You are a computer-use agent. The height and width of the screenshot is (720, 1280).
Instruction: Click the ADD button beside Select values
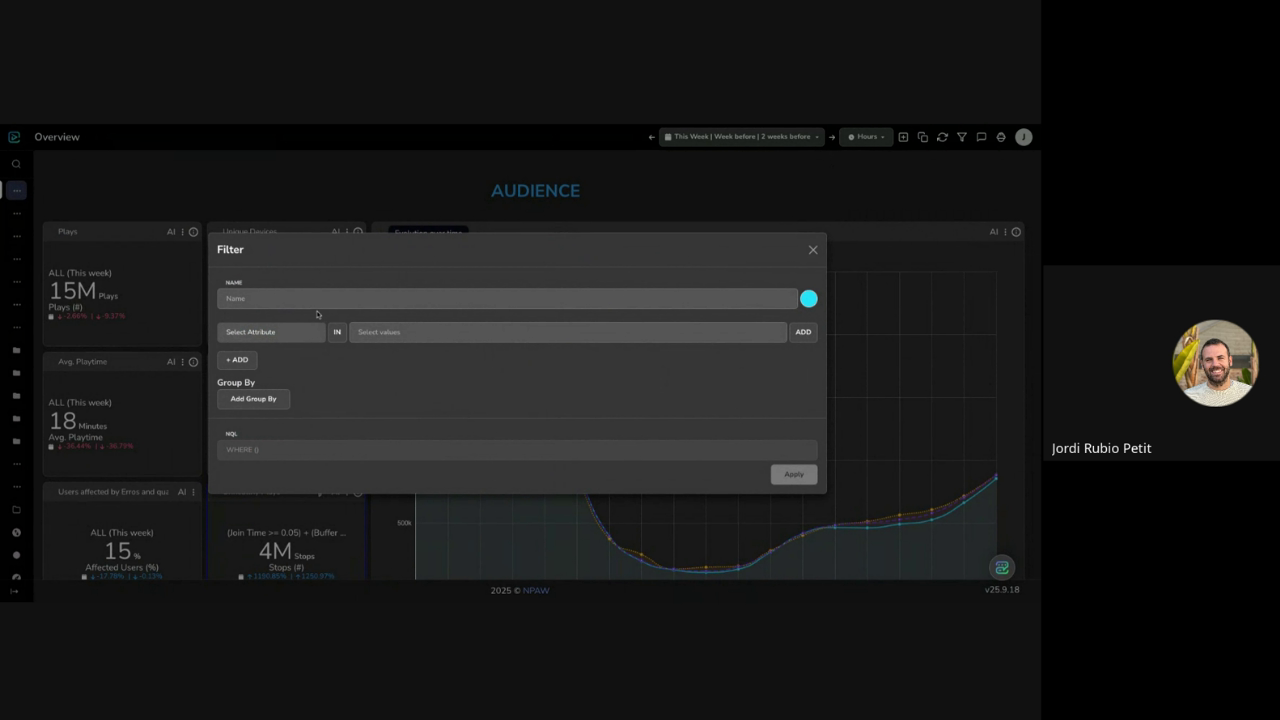[803, 332]
